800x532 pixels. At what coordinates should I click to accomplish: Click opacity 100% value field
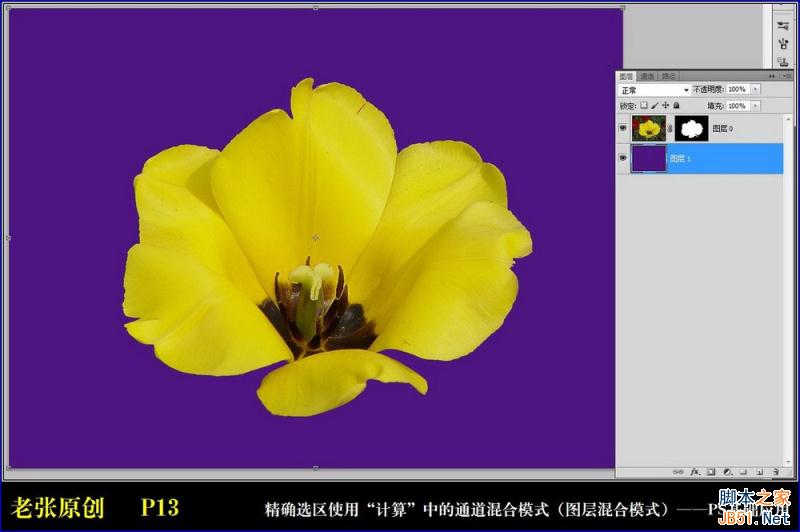point(738,89)
